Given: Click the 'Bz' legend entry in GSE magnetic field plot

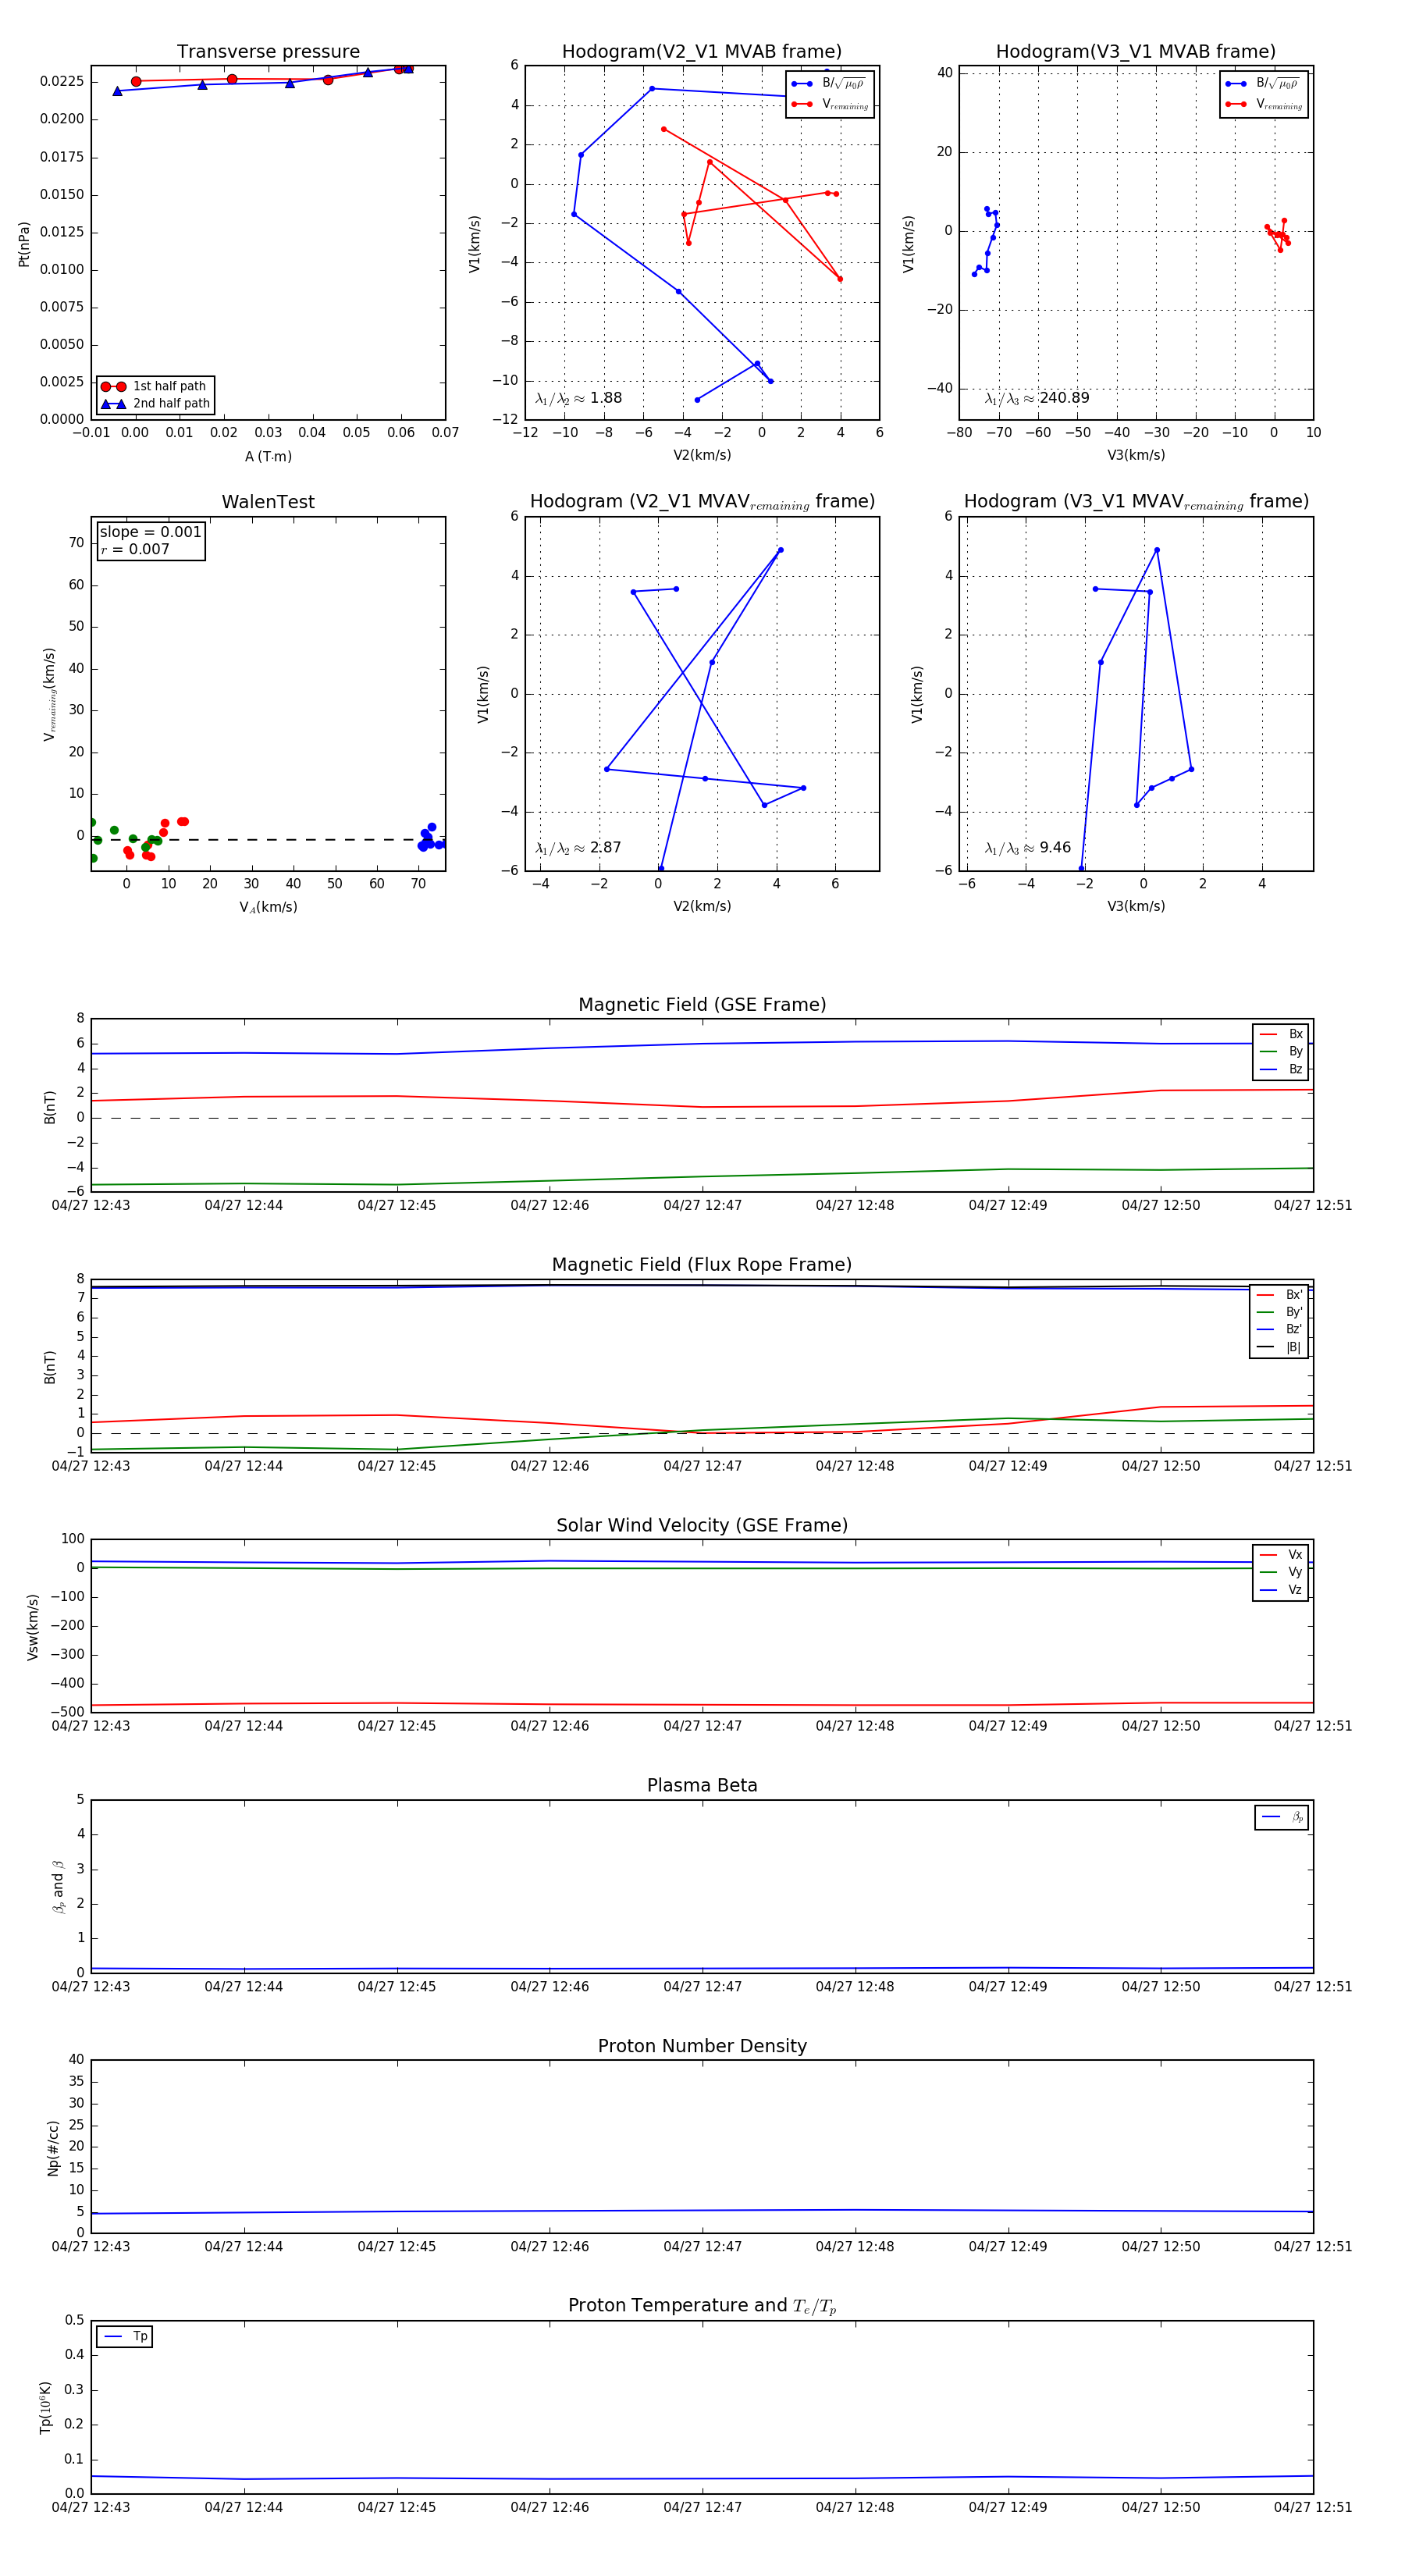Looking at the screenshot, I should click(x=1281, y=1069).
